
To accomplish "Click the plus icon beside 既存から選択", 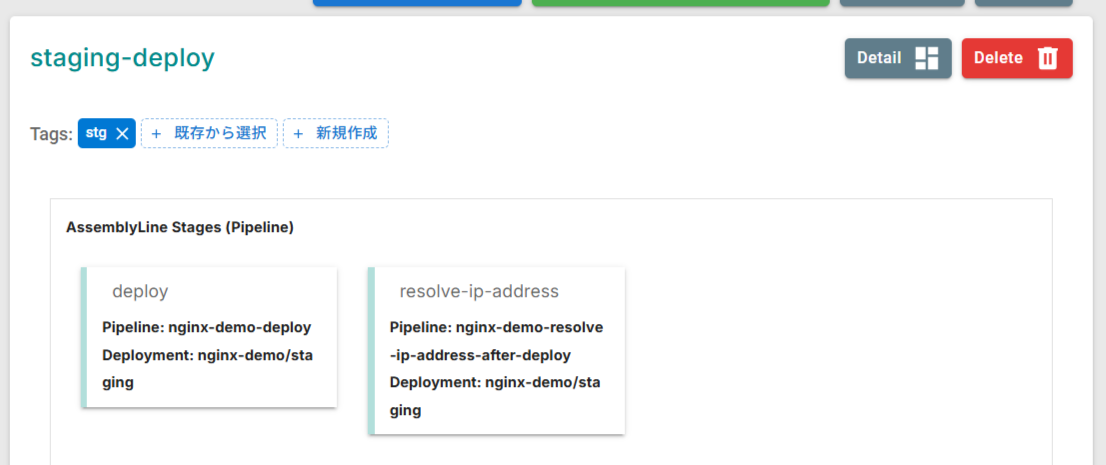I will click(x=156, y=133).
